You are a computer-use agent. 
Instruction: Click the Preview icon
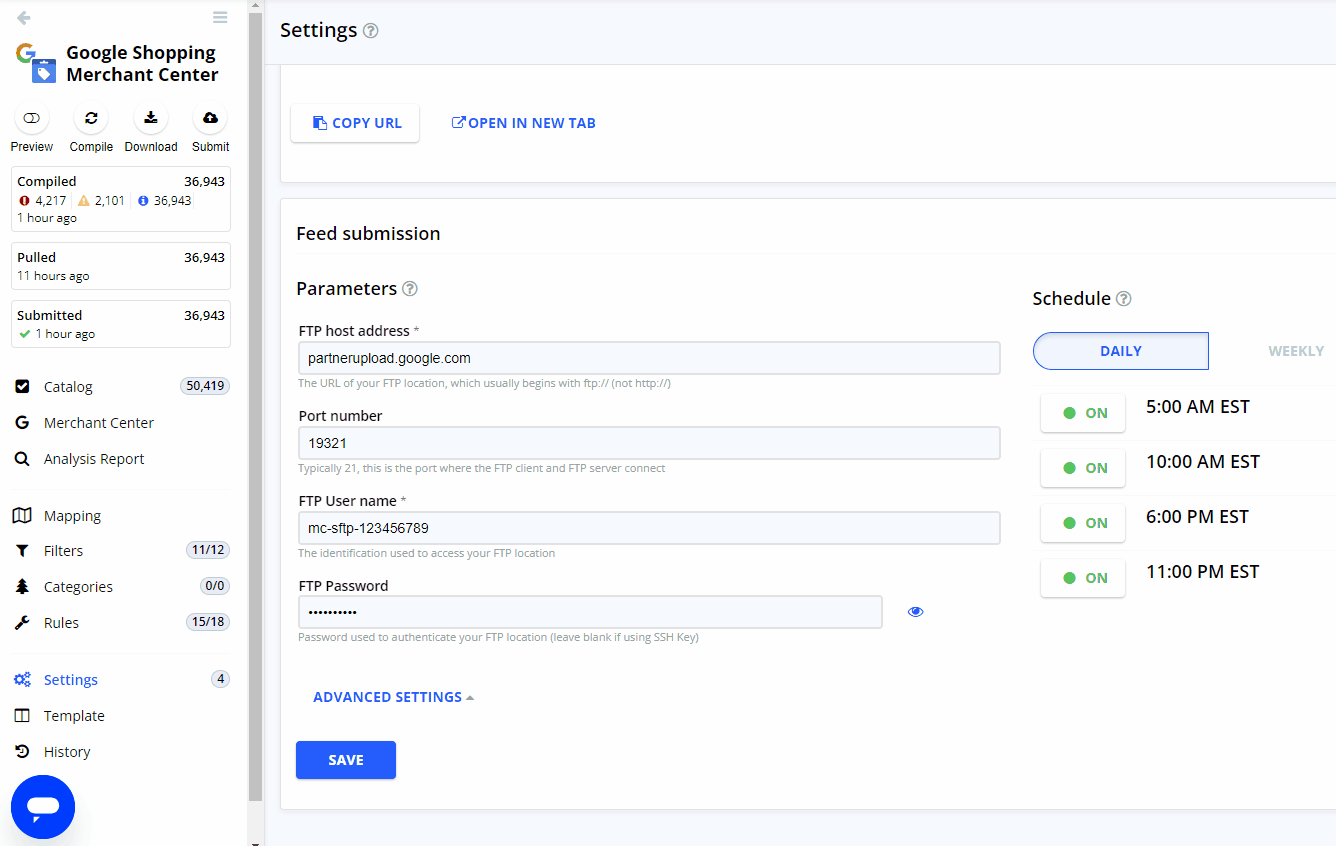click(32, 118)
